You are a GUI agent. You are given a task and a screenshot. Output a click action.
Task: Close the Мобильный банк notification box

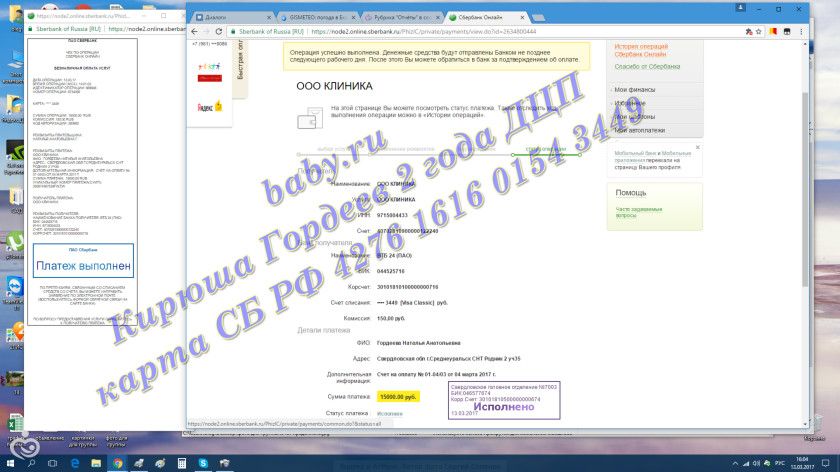(x=698, y=147)
